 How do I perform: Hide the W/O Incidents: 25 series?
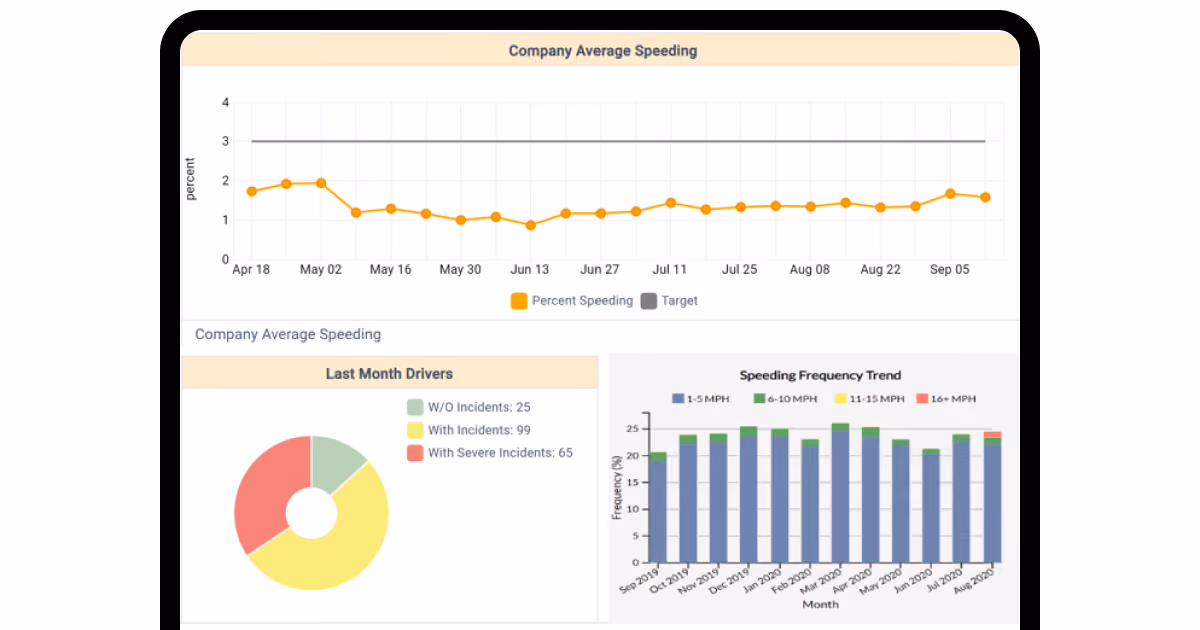coord(415,407)
